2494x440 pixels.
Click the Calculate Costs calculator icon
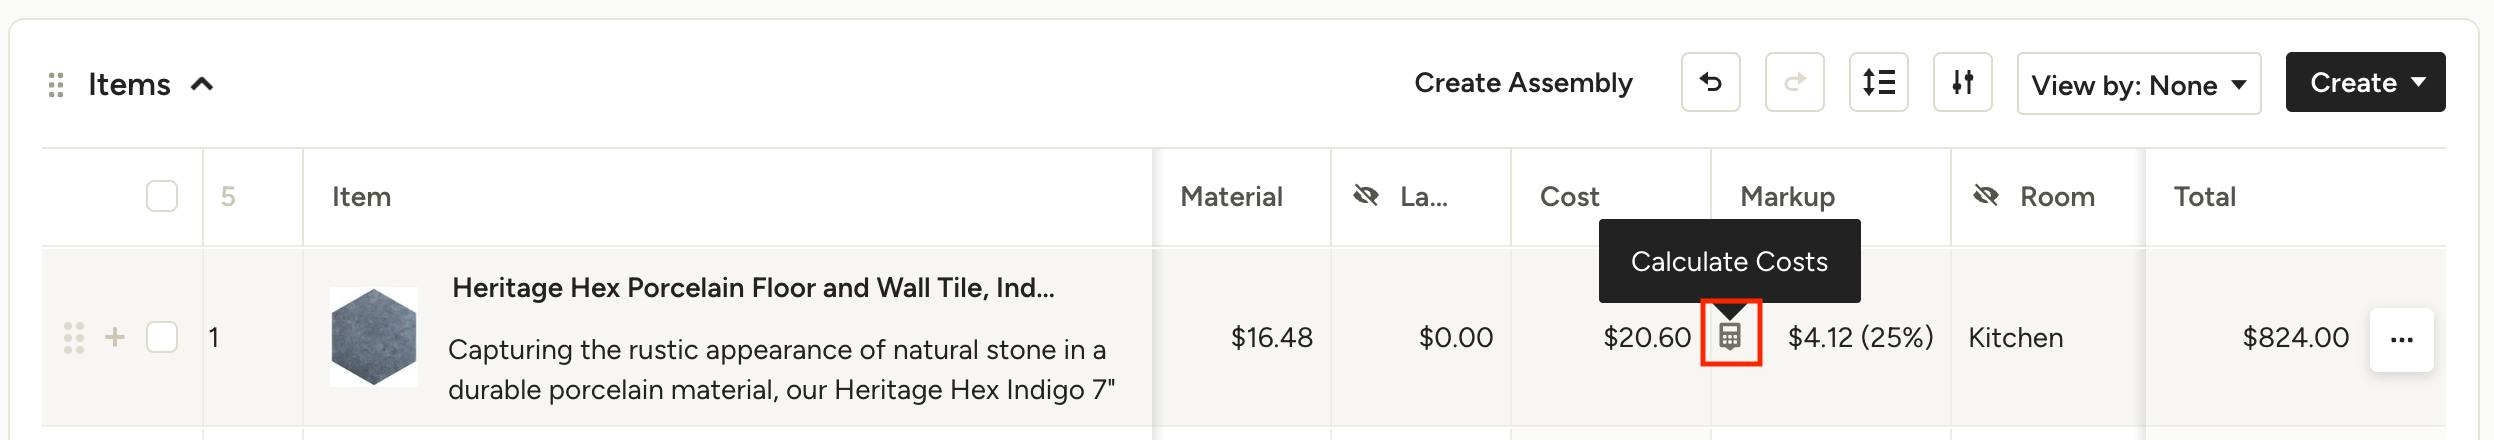1730,337
